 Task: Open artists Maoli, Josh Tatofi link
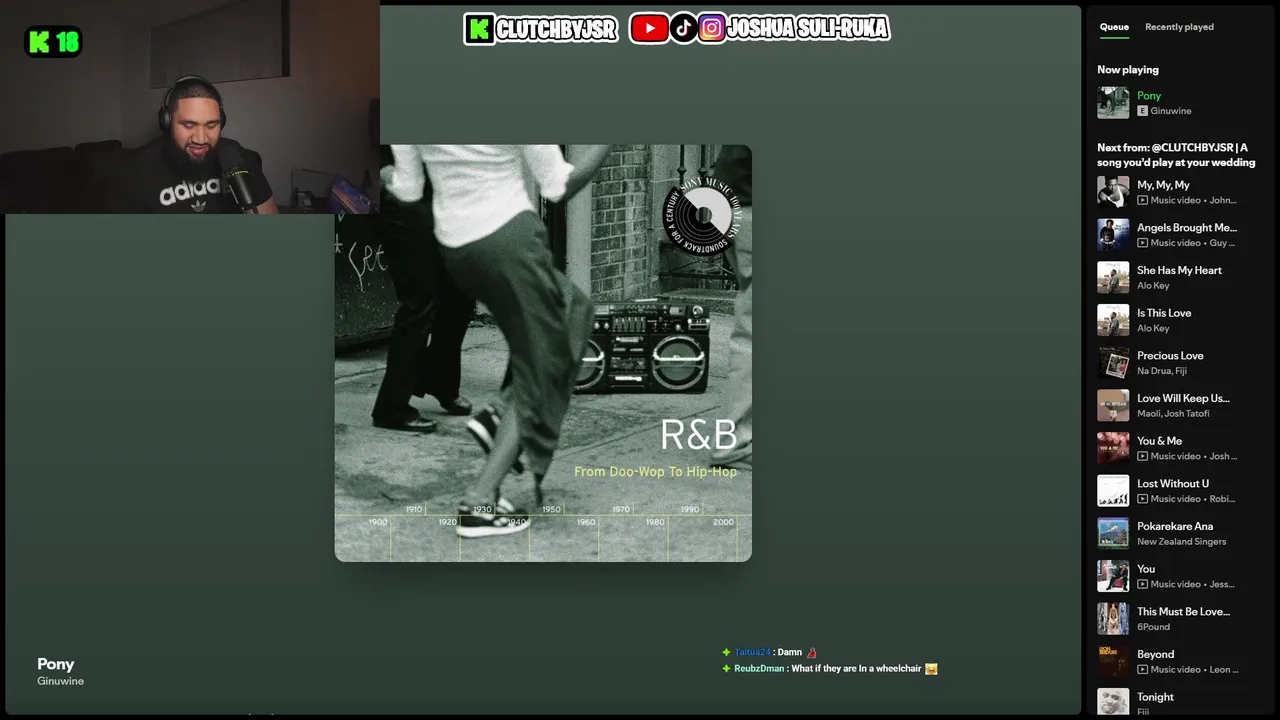pyautogui.click(x=1173, y=413)
